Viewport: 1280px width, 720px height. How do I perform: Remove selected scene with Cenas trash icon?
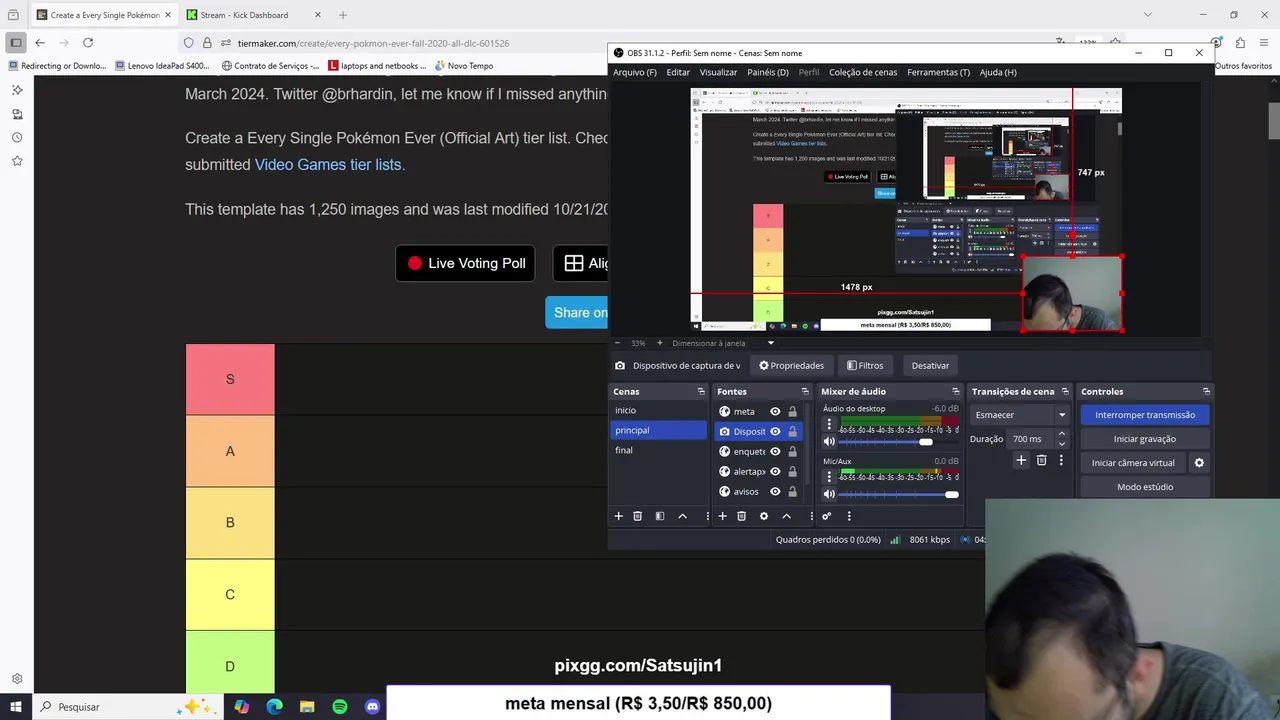(x=637, y=516)
